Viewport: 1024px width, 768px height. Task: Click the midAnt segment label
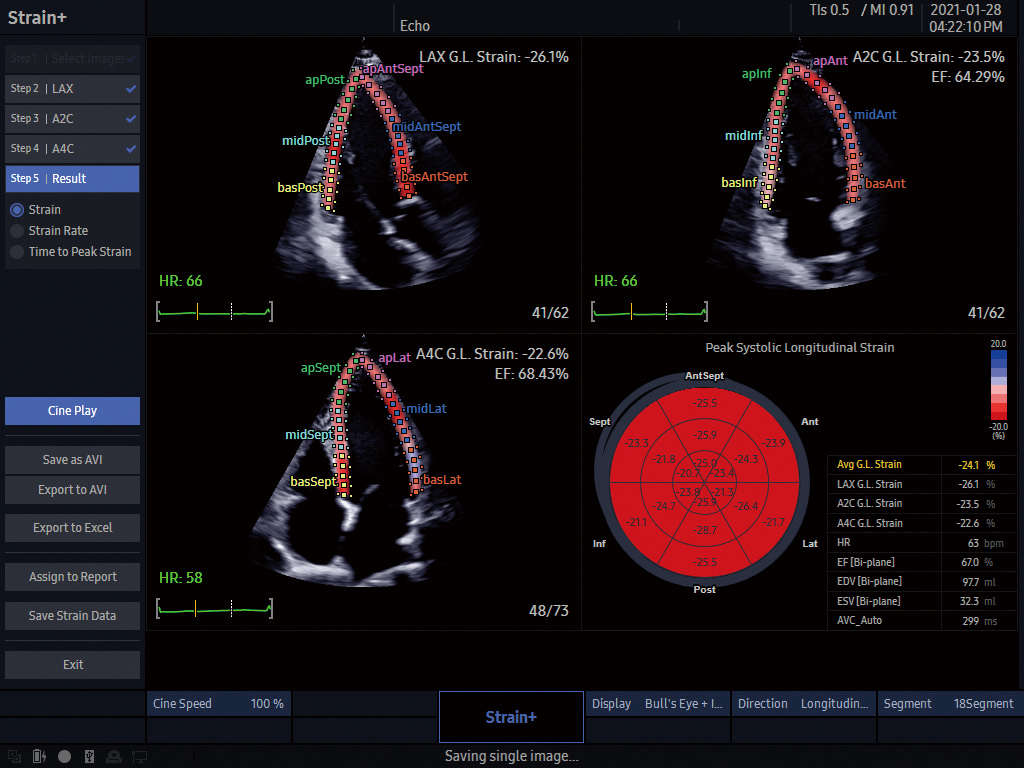[x=875, y=115]
